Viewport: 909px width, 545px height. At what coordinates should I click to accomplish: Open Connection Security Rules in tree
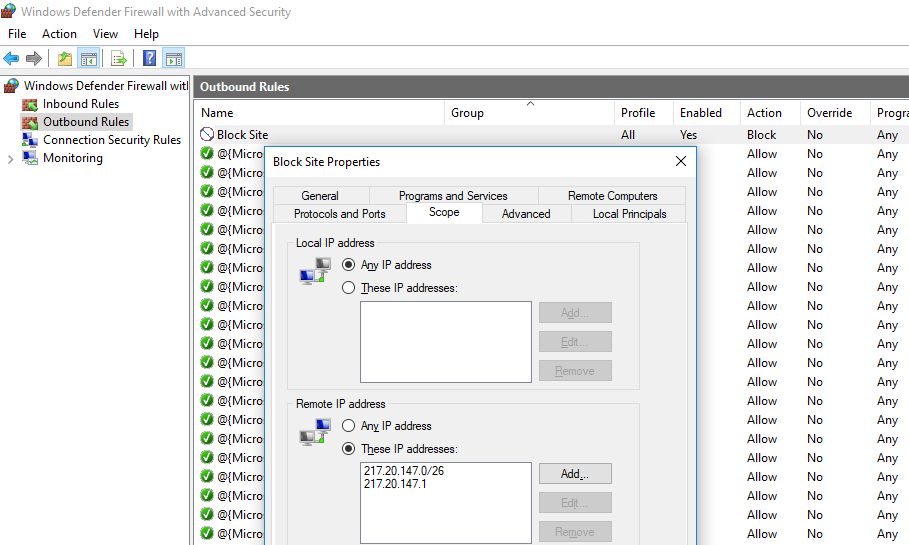(x=111, y=140)
